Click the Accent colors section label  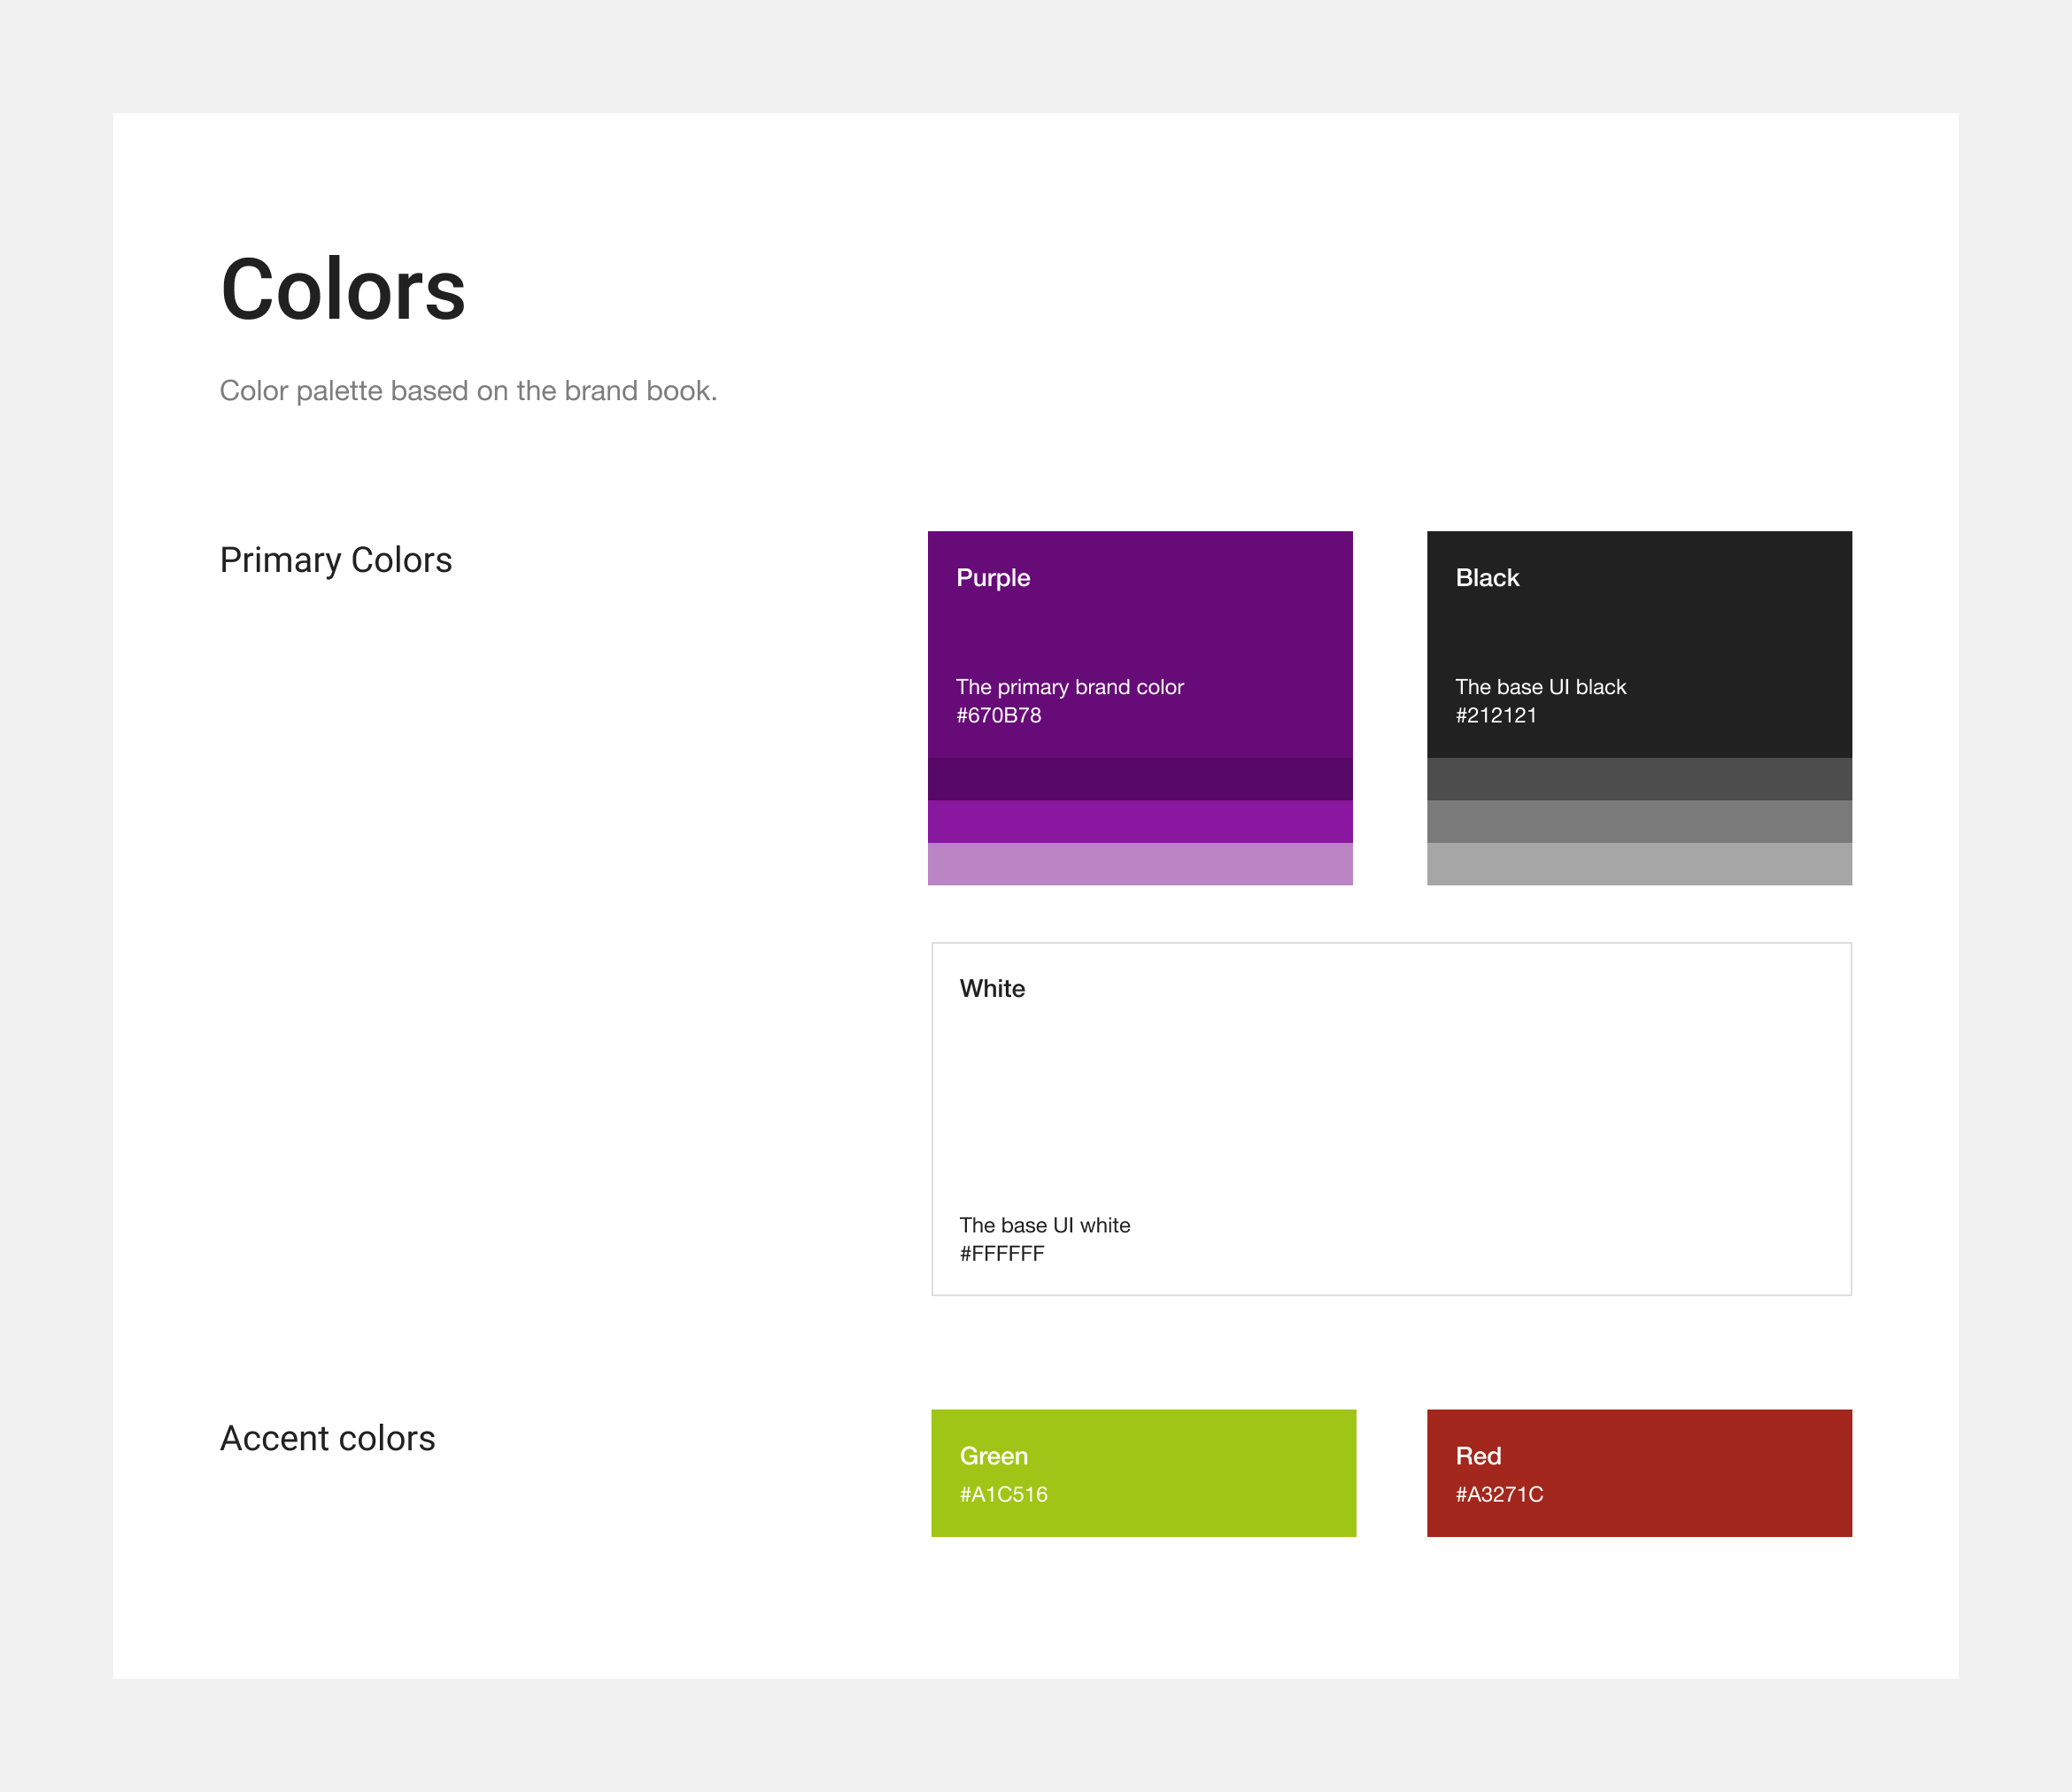pos(328,1438)
